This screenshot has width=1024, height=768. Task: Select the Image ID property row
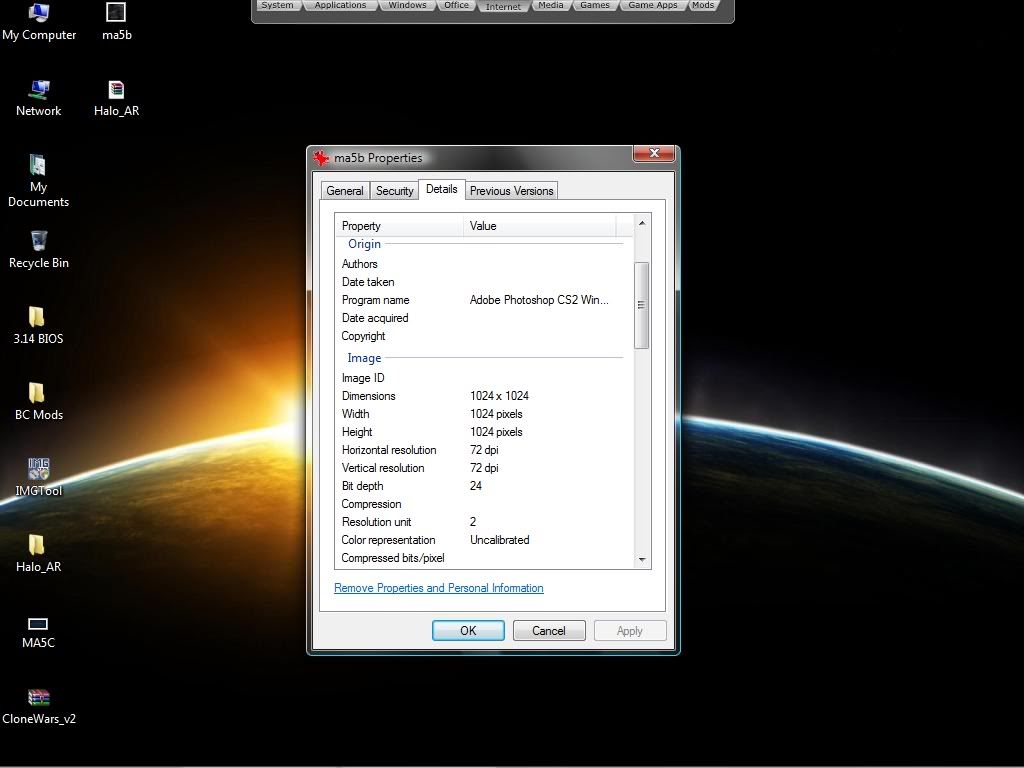(x=483, y=378)
